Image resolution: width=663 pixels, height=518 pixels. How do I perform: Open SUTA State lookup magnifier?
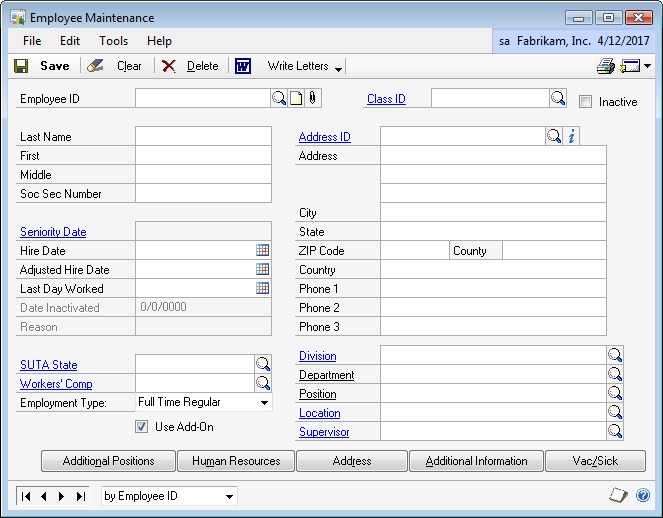coord(263,364)
